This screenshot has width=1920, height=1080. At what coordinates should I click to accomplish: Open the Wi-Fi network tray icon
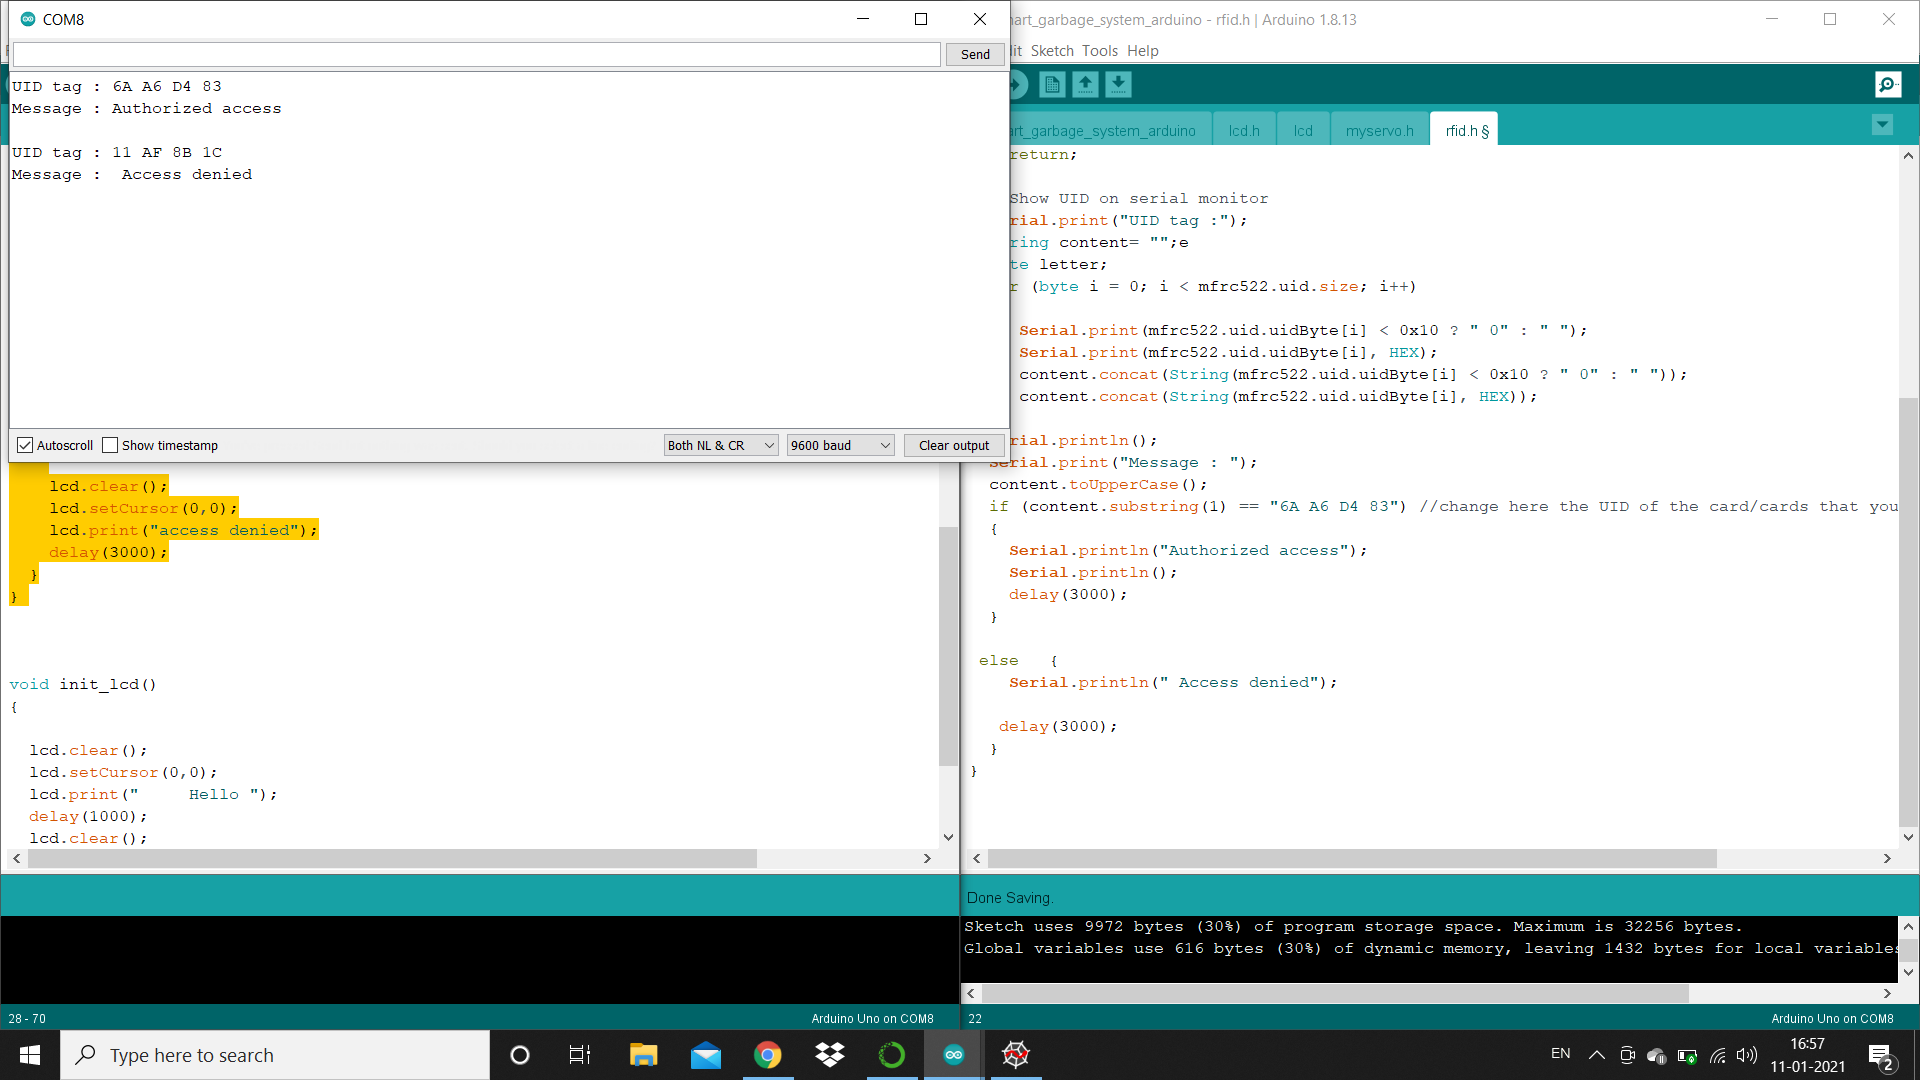pos(1718,1055)
